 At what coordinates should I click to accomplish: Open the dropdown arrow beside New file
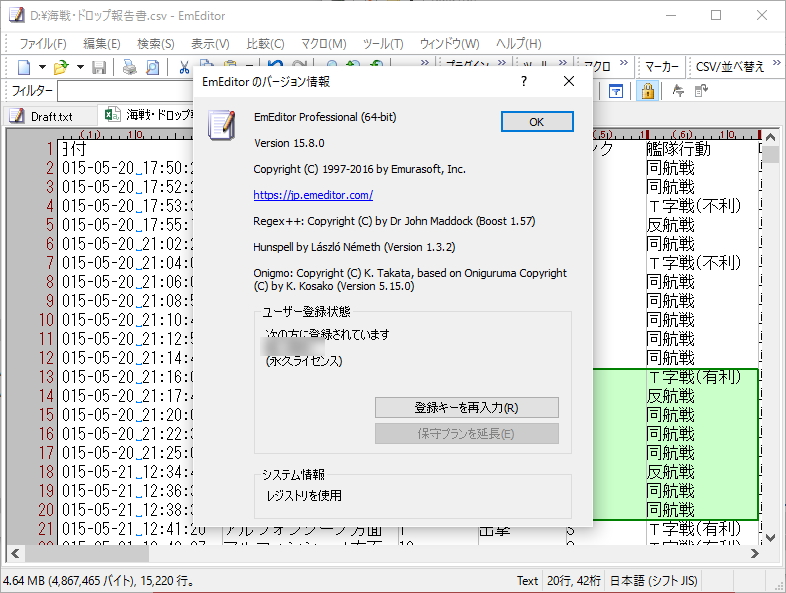click(x=42, y=67)
